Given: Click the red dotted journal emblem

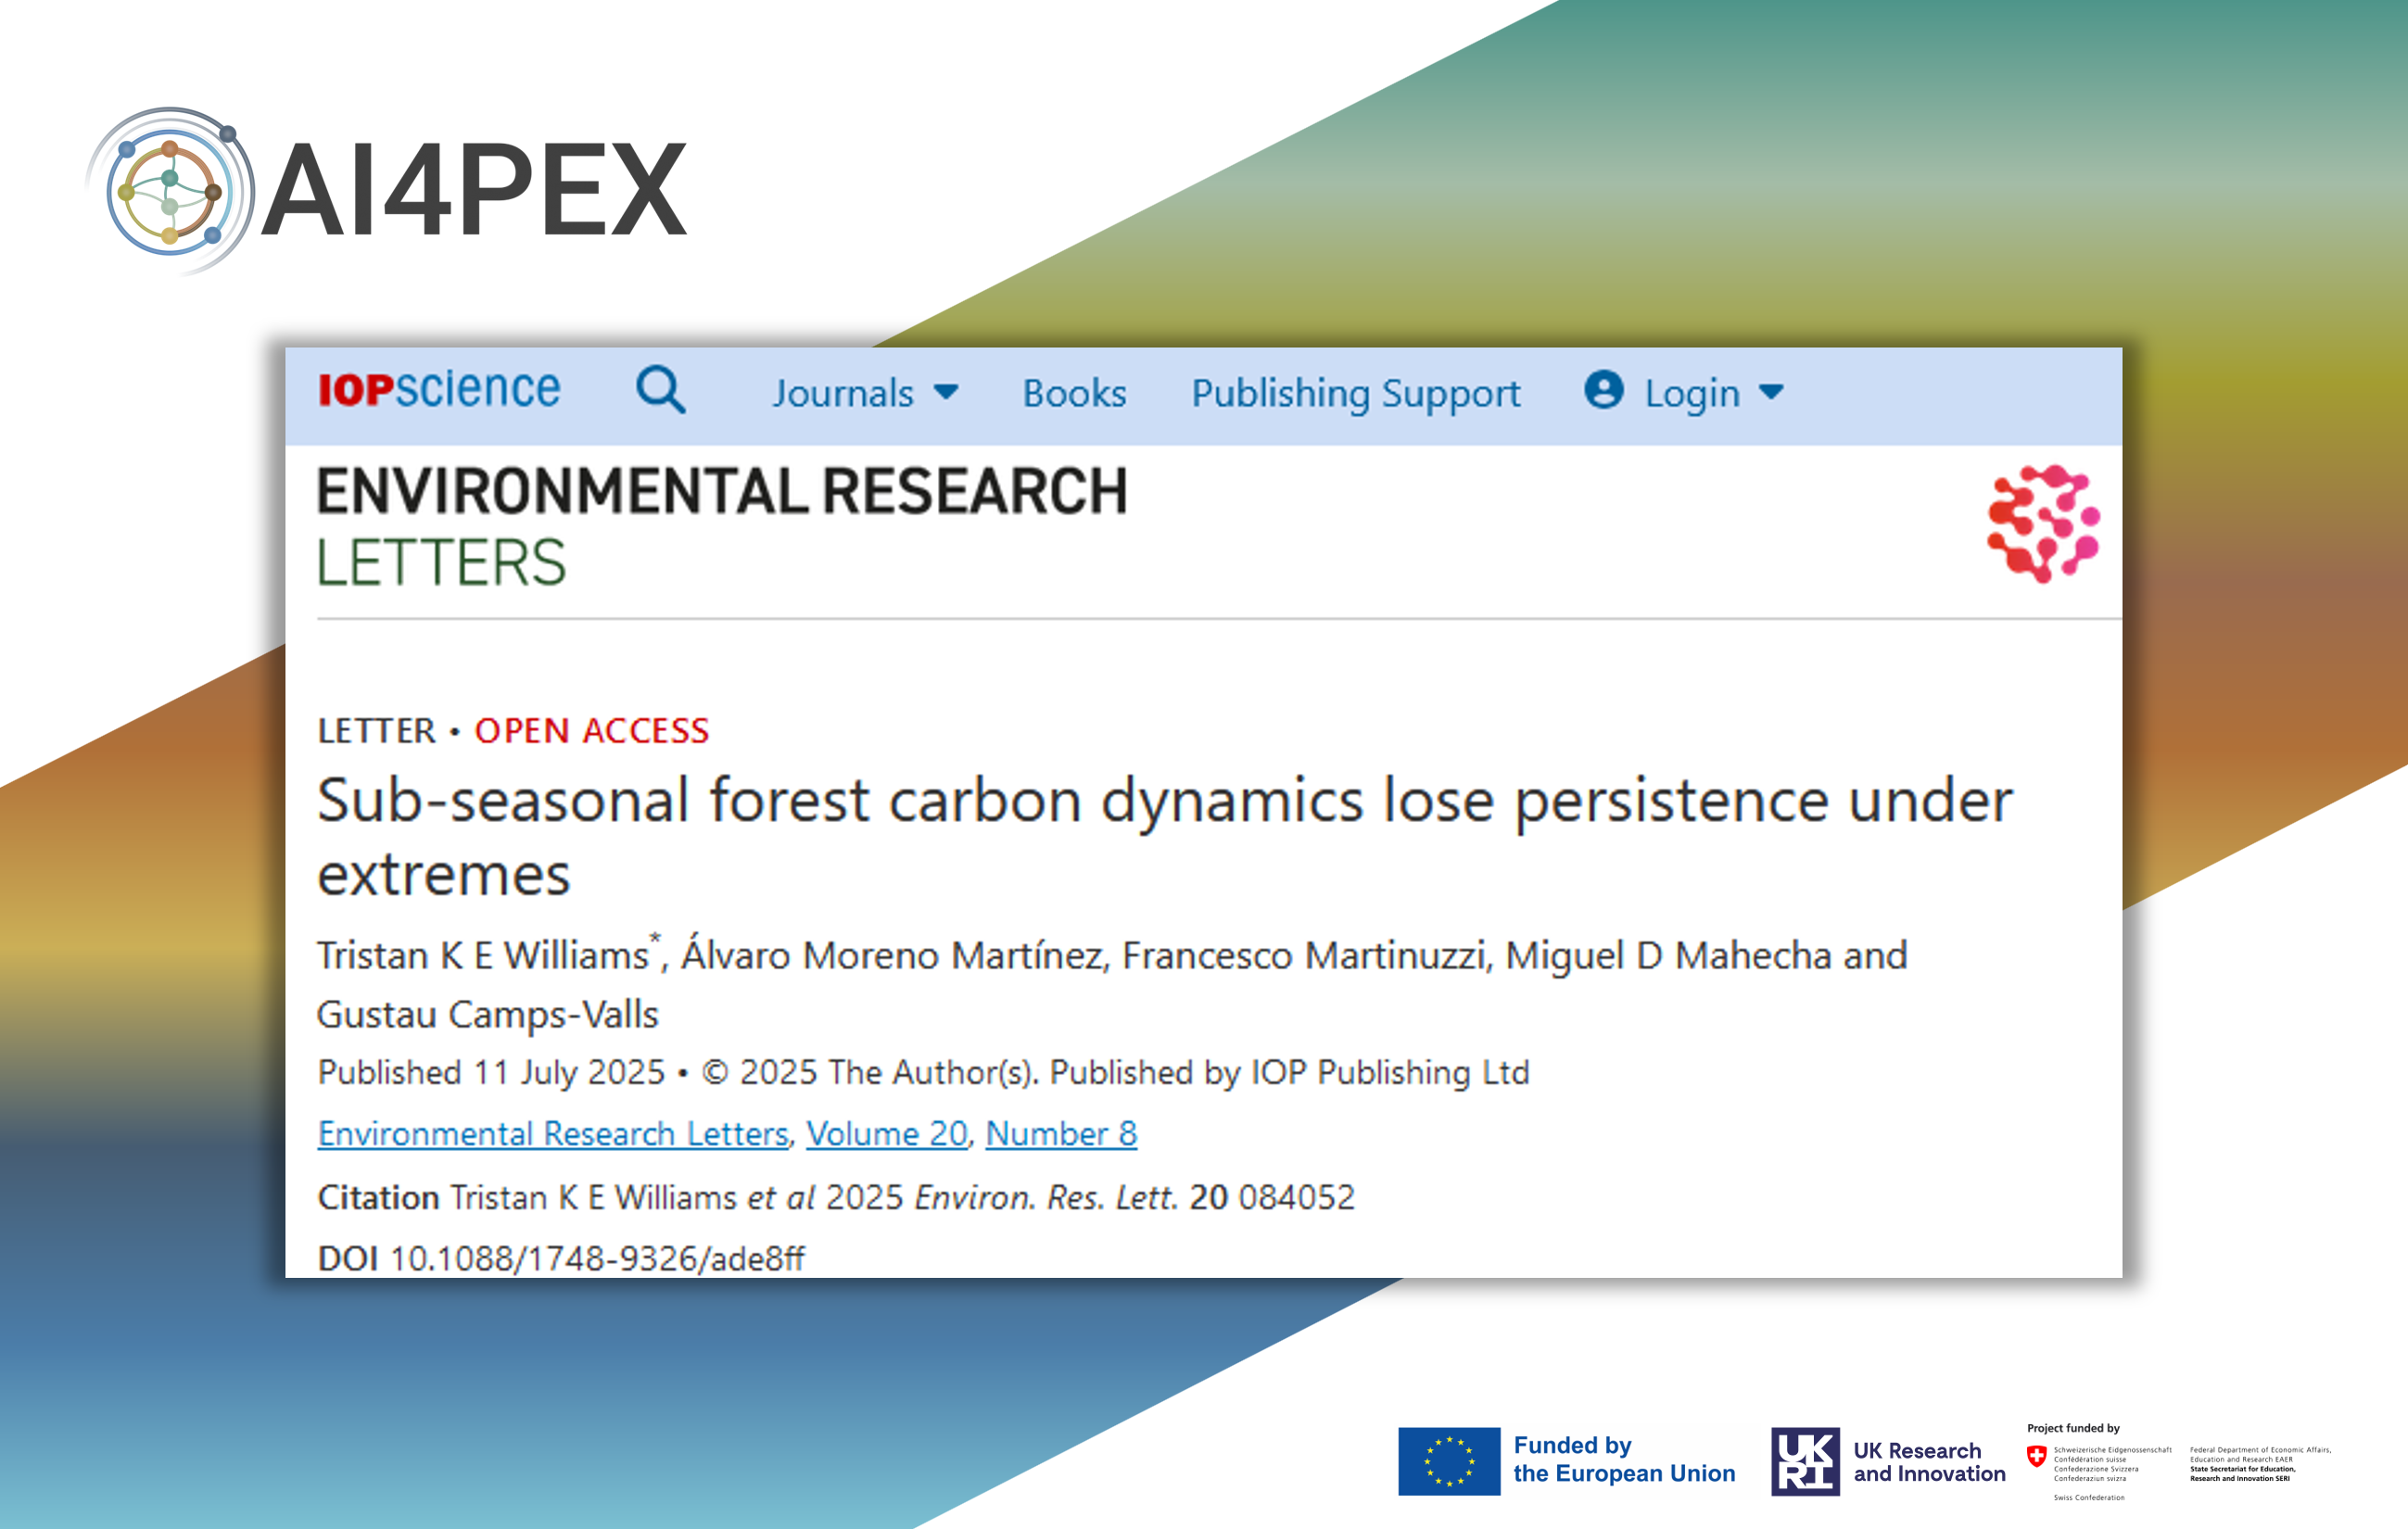Looking at the screenshot, I should (2043, 523).
